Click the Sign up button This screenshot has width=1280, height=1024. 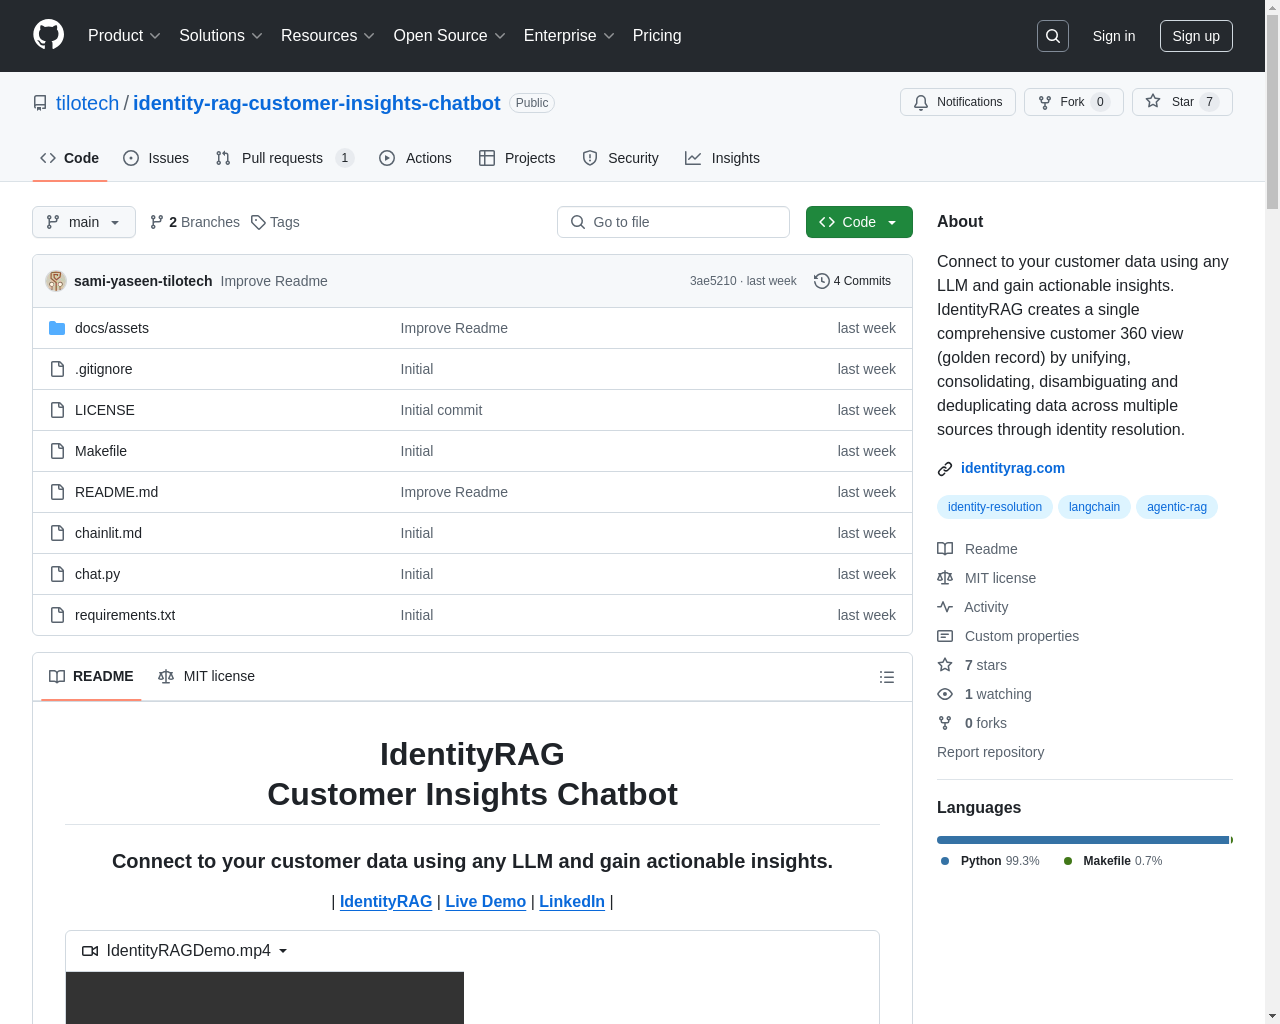[x=1196, y=36]
